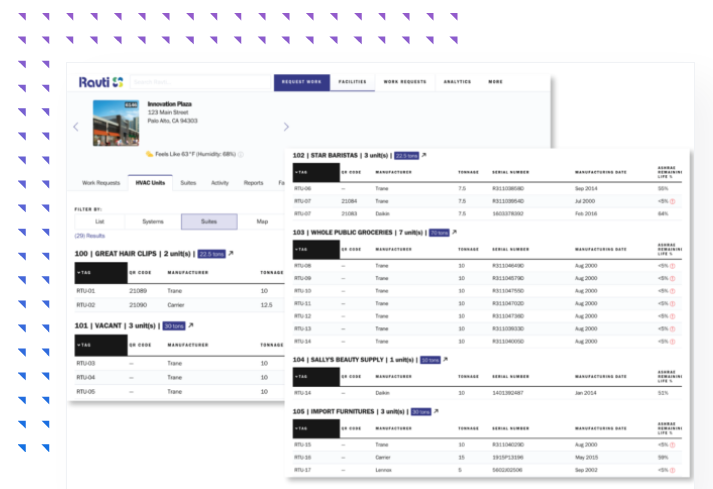Sort by Tag in Star Baristas table
Screen dimensions: 713x489
click(x=316, y=172)
